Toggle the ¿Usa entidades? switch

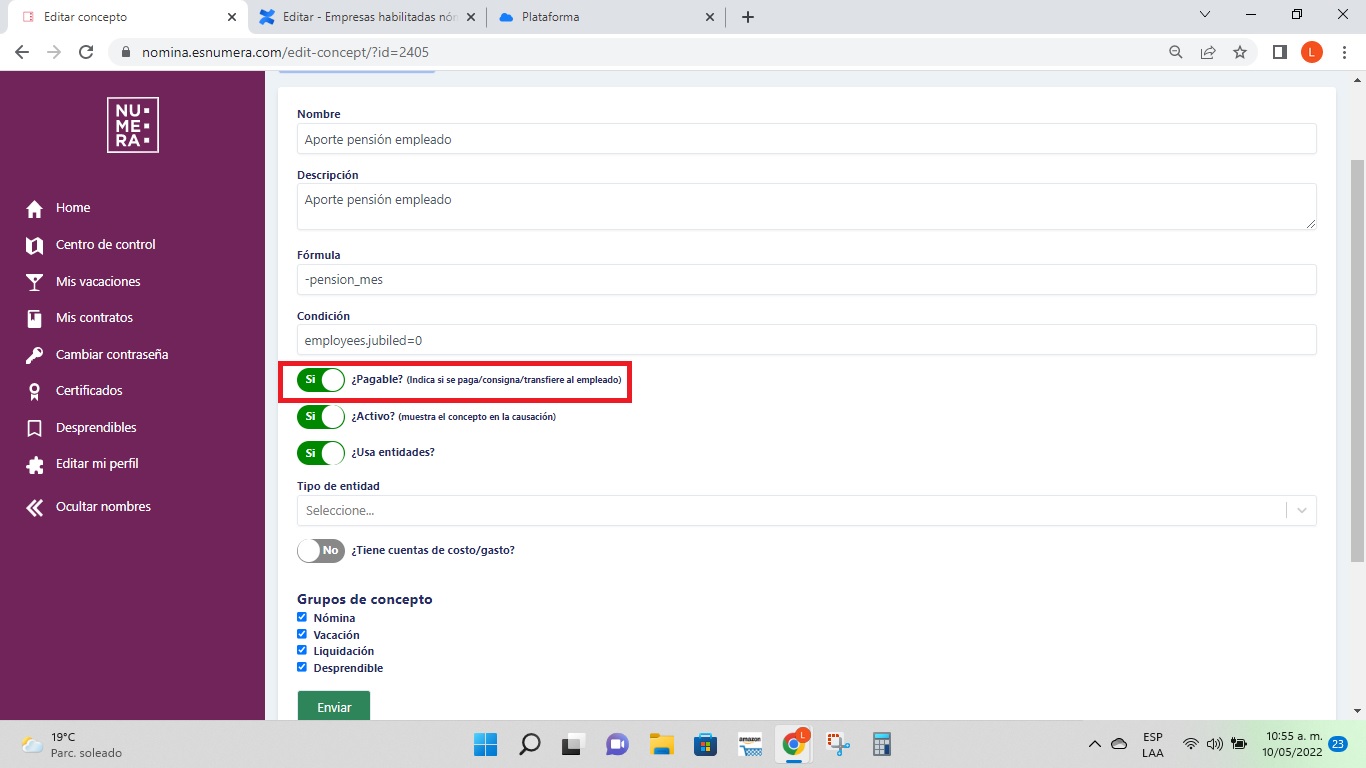coord(321,453)
